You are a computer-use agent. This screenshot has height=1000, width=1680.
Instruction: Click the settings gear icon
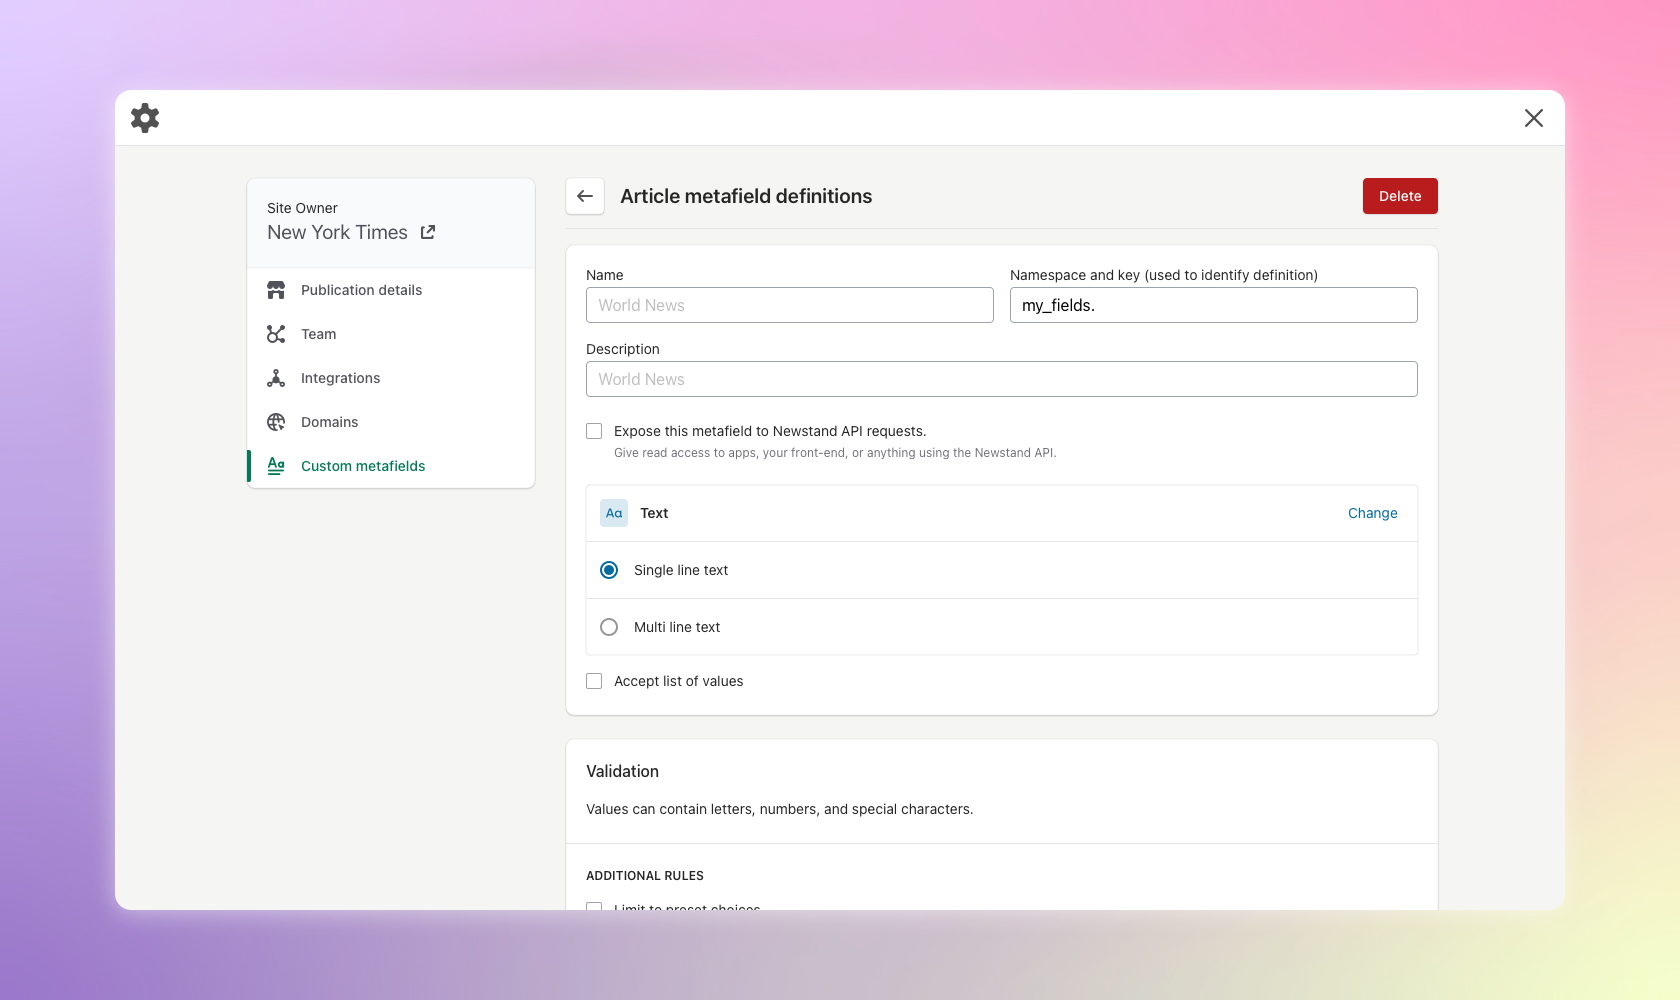pyautogui.click(x=145, y=118)
